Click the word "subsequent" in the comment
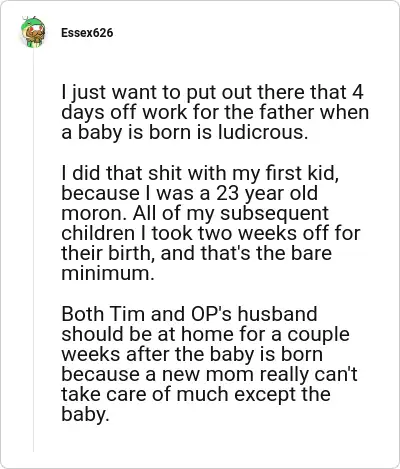Viewport: 400px width, 469px height. [x=274, y=214]
